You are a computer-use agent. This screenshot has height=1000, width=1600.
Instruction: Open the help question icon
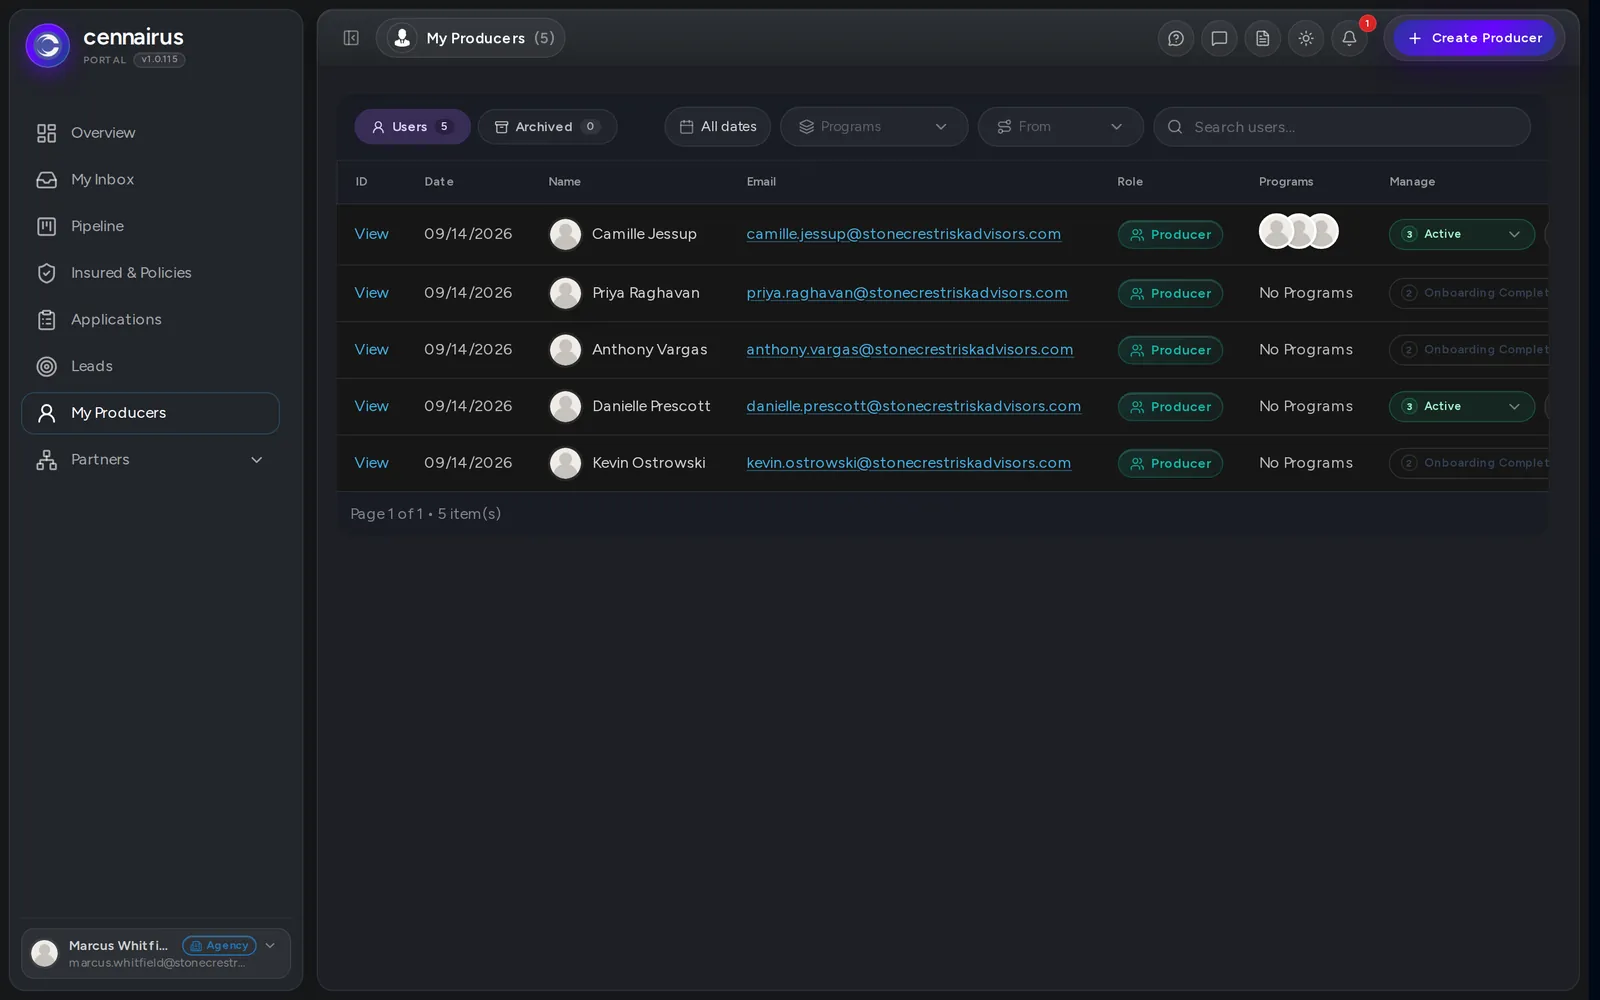pos(1176,38)
